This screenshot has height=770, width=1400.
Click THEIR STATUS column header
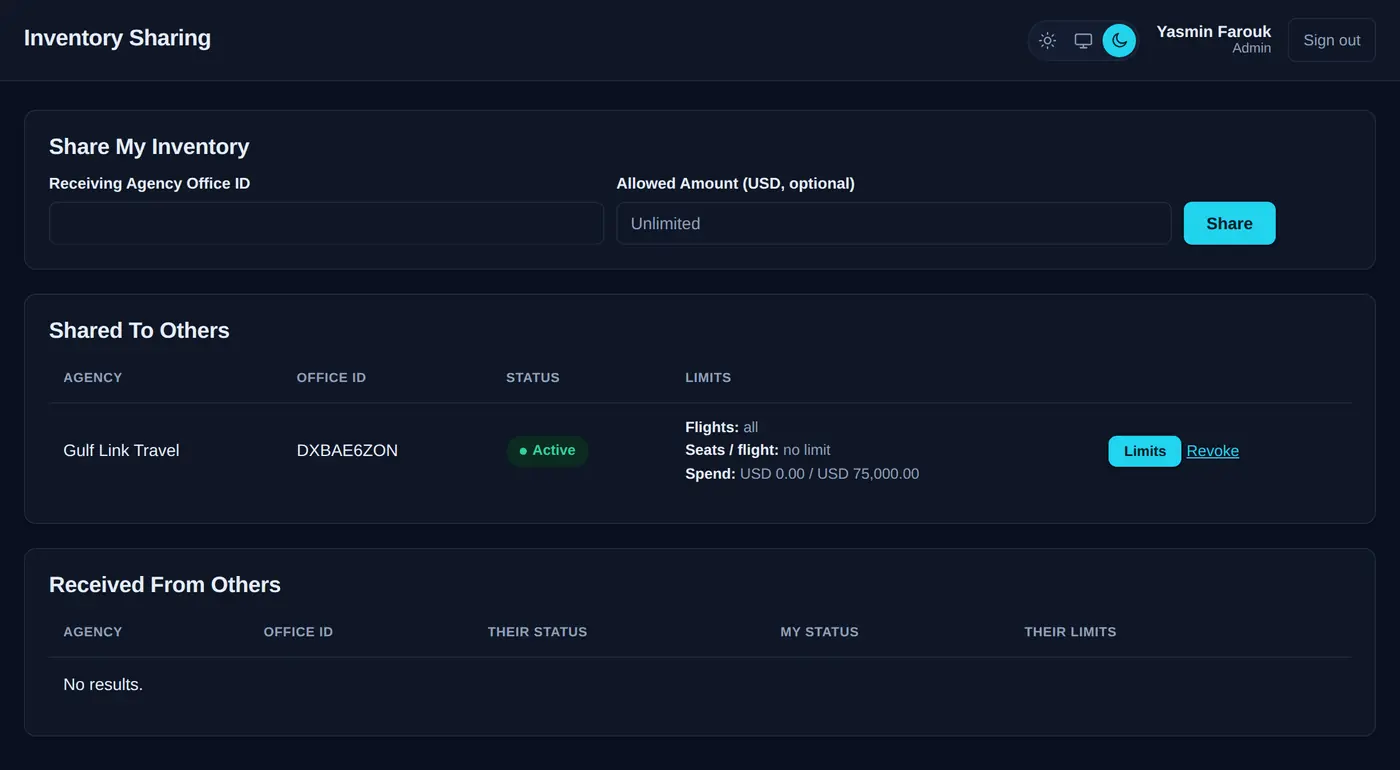(537, 632)
